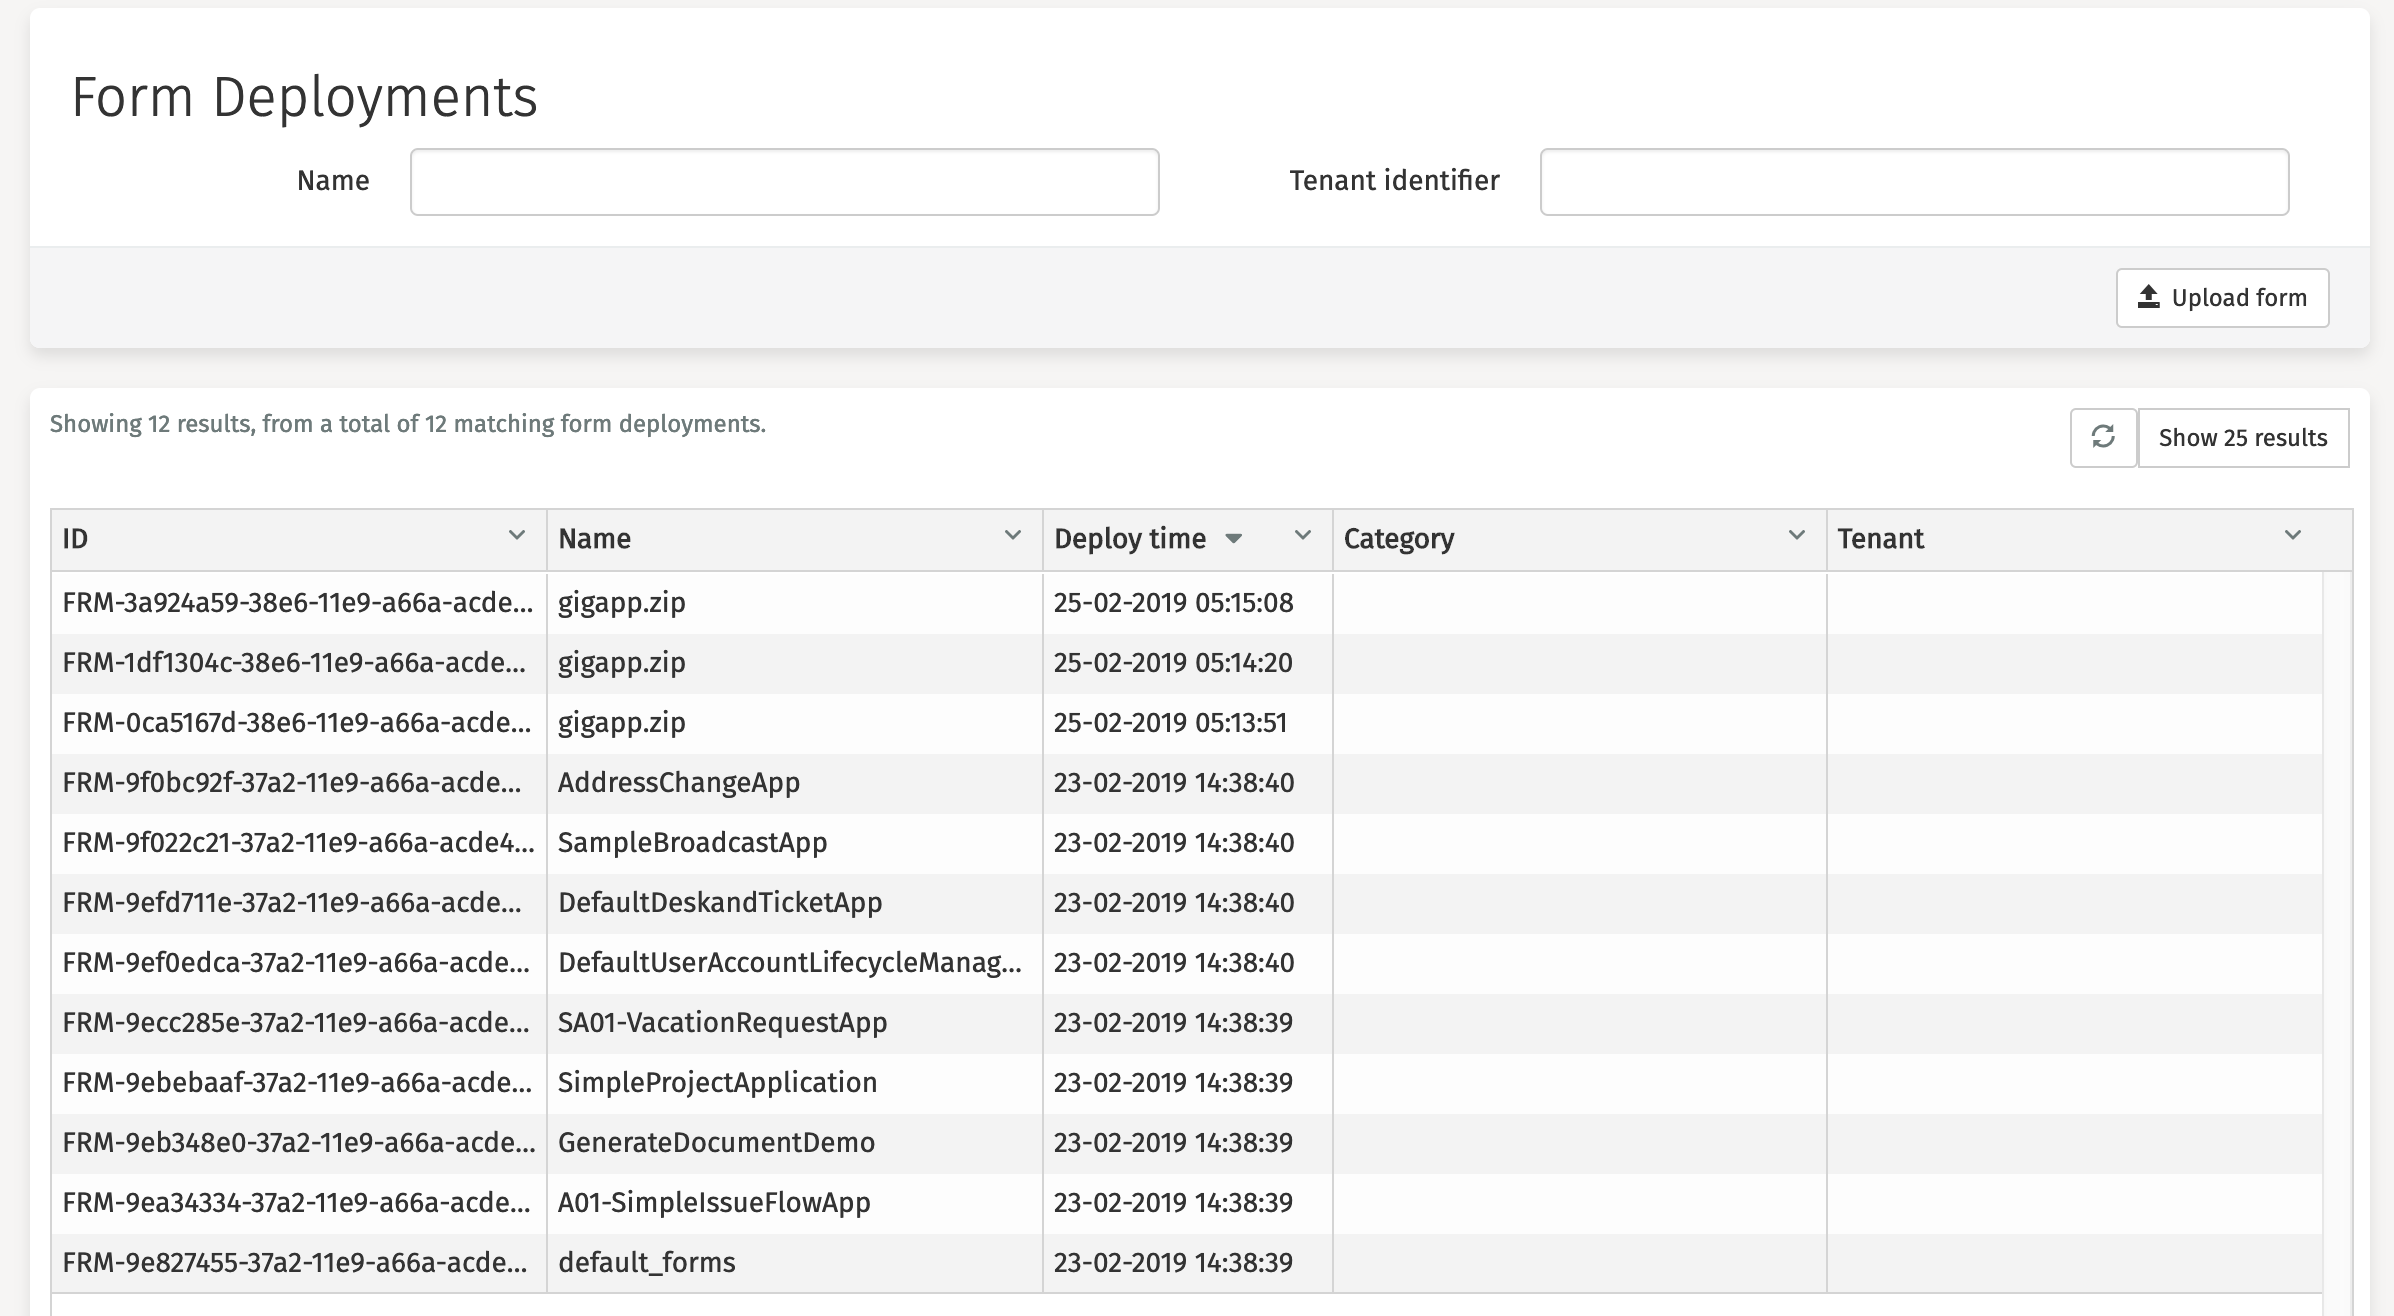This screenshot has height=1316, width=2394.
Task: Open the Name column menu chevron
Action: 1013,535
